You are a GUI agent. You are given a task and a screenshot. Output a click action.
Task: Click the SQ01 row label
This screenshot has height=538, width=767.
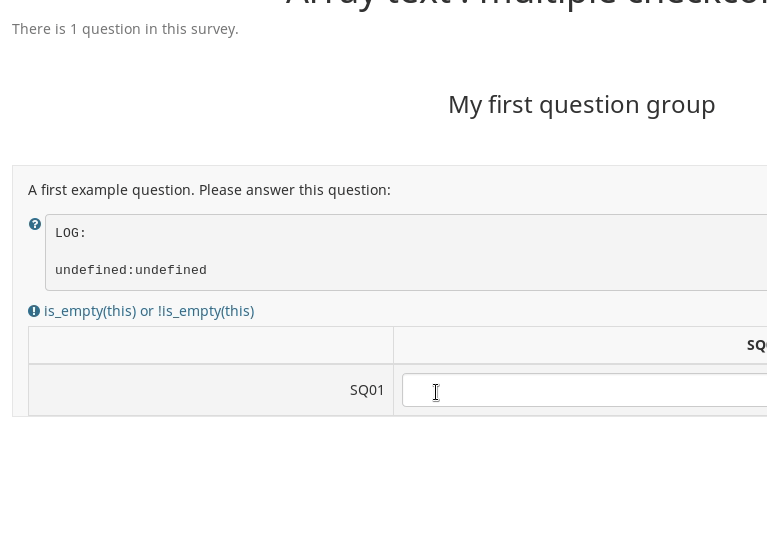(367, 390)
